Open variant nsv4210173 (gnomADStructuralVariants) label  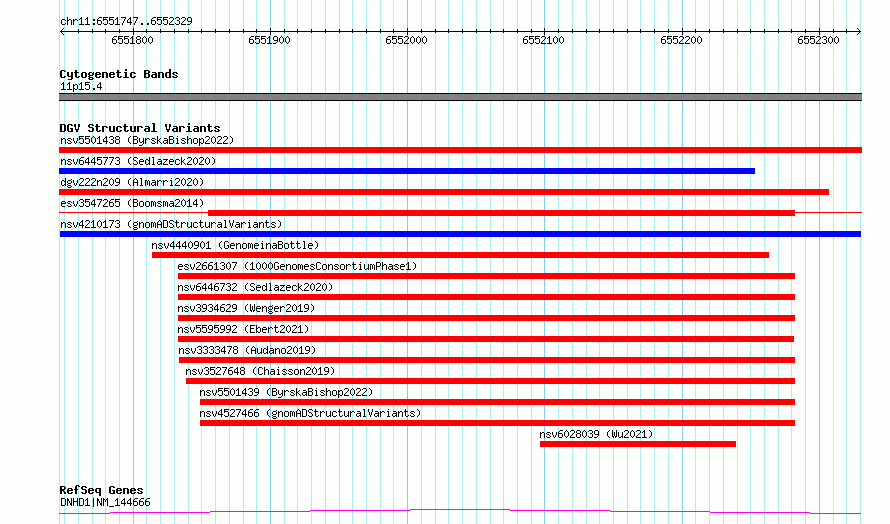pos(171,224)
